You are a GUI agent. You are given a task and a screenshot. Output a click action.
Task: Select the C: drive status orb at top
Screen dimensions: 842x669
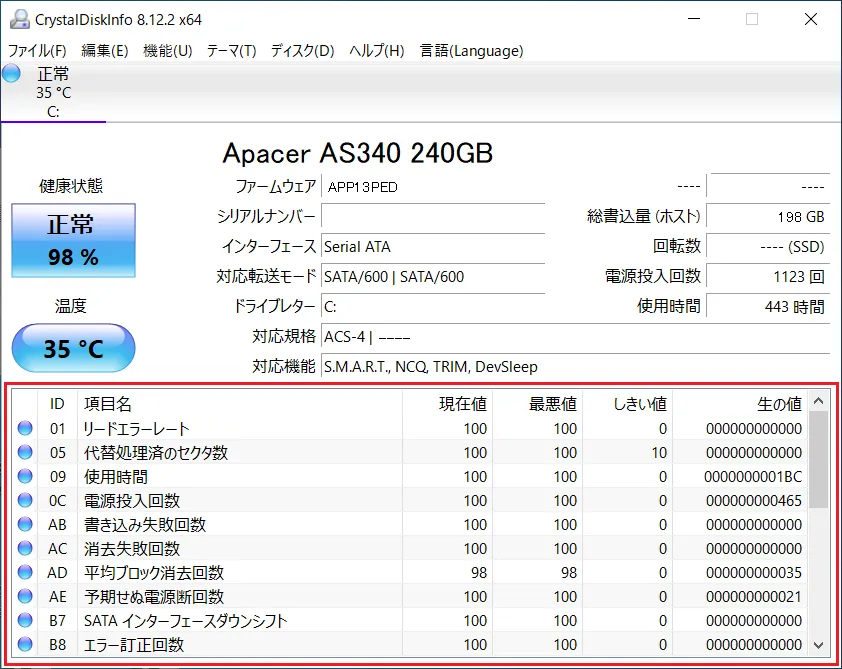(x=11, y=73)
